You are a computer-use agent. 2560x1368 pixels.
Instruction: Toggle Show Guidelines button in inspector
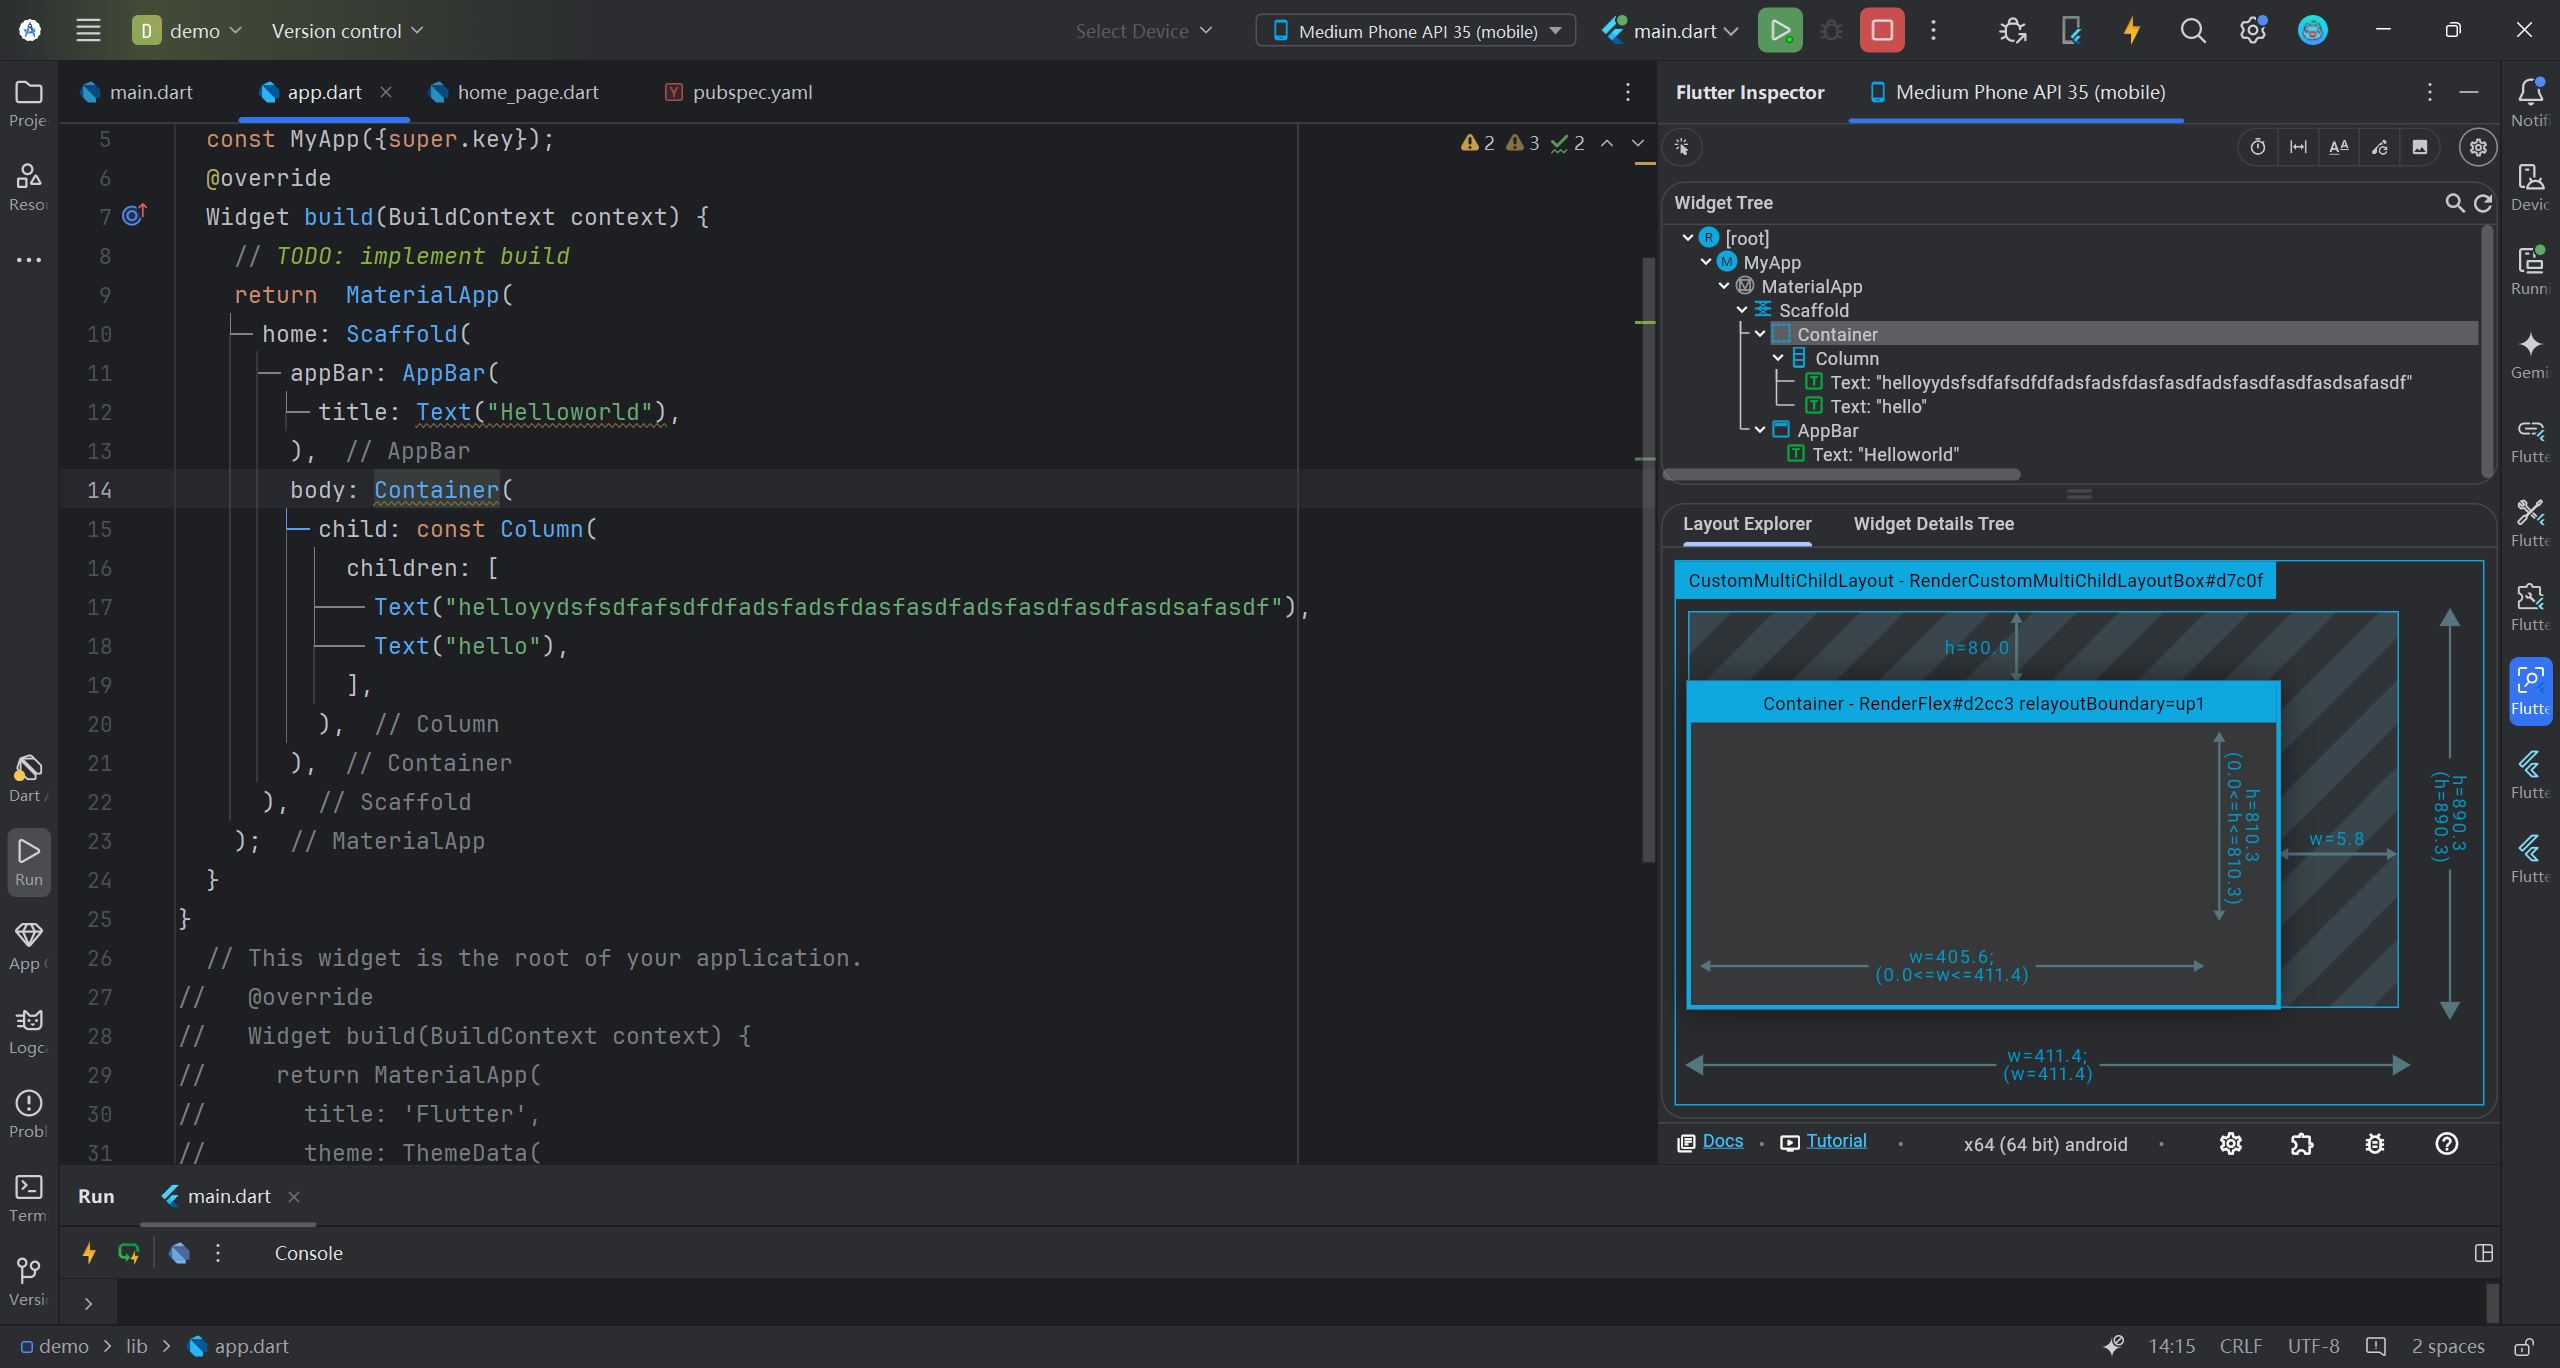[x=2298, y=147]
